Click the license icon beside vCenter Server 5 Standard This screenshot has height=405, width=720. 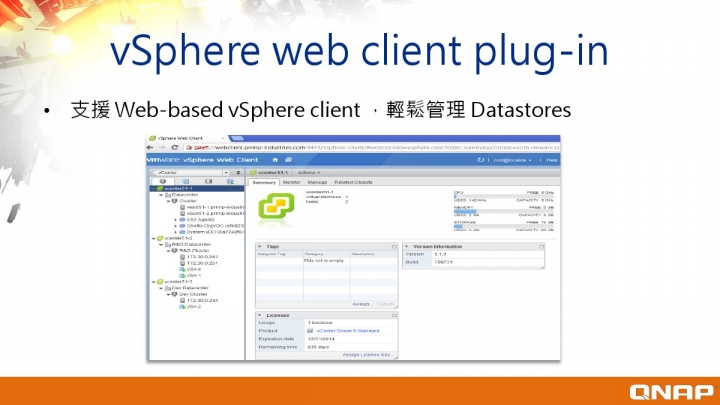coord(310,331)
